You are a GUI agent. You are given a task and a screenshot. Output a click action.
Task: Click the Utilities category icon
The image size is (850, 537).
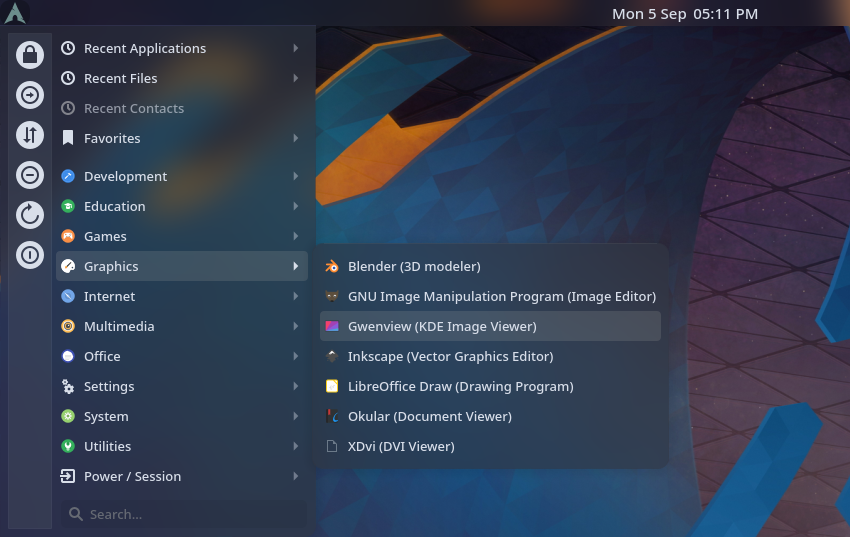pos(68,447)
